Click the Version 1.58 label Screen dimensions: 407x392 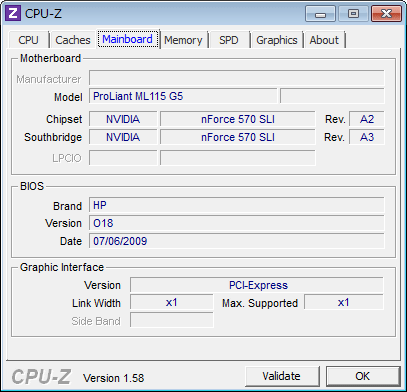[113, 378]
